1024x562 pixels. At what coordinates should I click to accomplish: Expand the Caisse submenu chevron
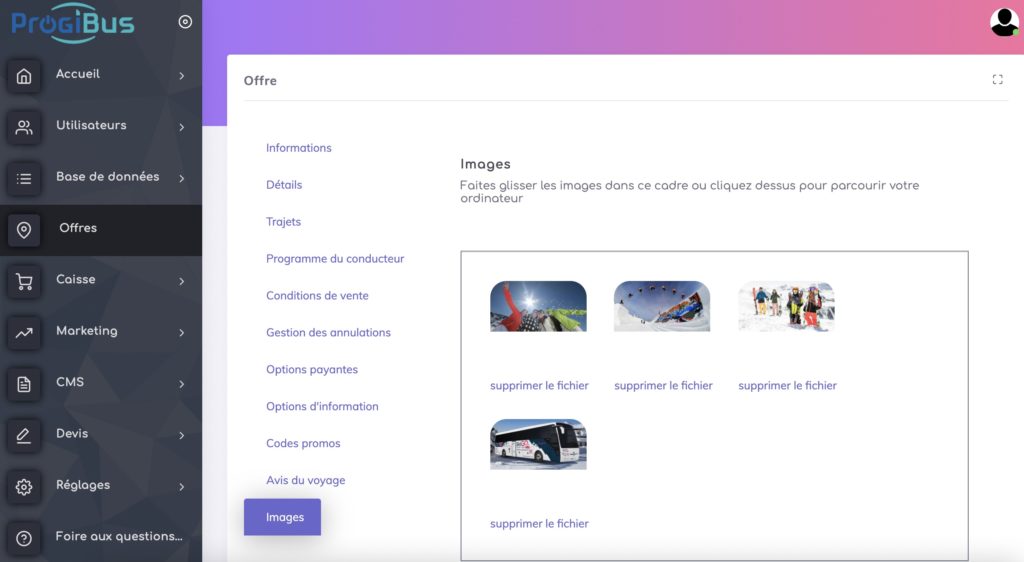click(x=182, y=281)
